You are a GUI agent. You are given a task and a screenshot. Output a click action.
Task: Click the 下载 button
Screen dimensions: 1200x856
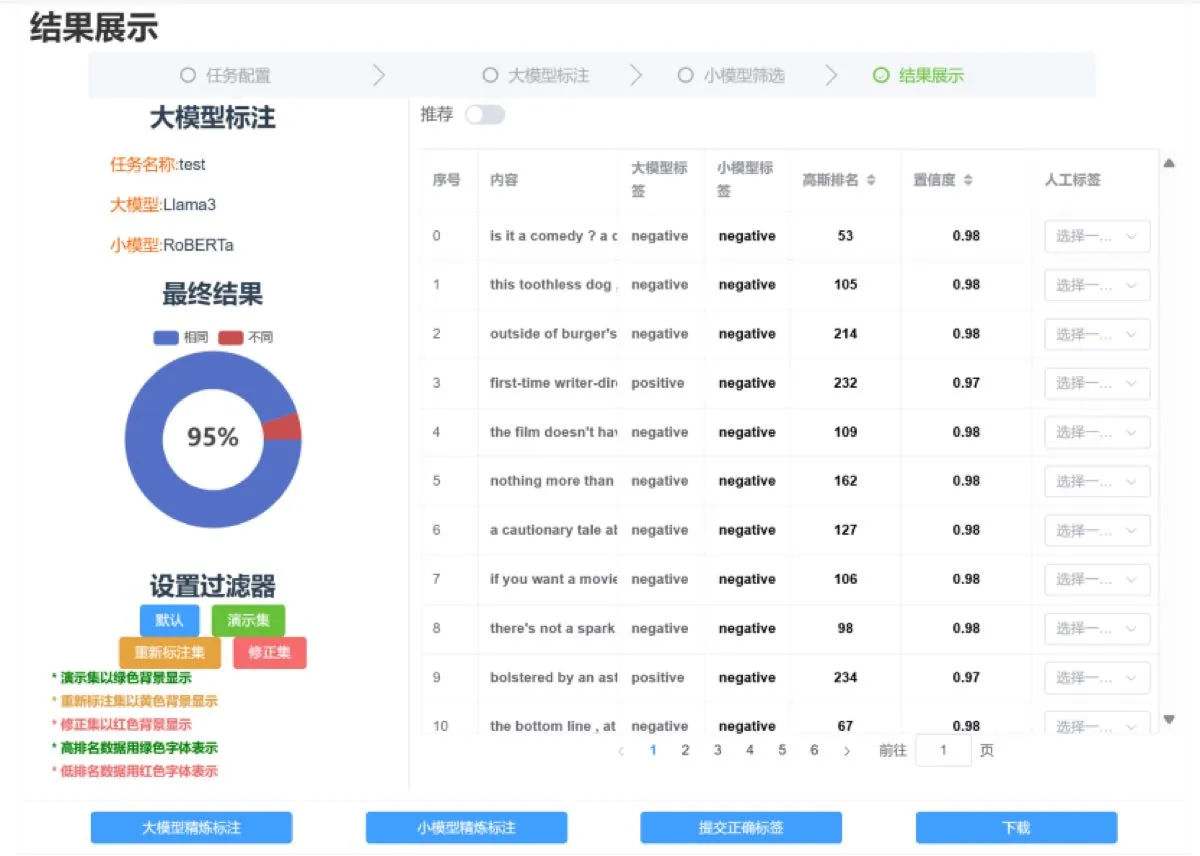point(1016,828)
